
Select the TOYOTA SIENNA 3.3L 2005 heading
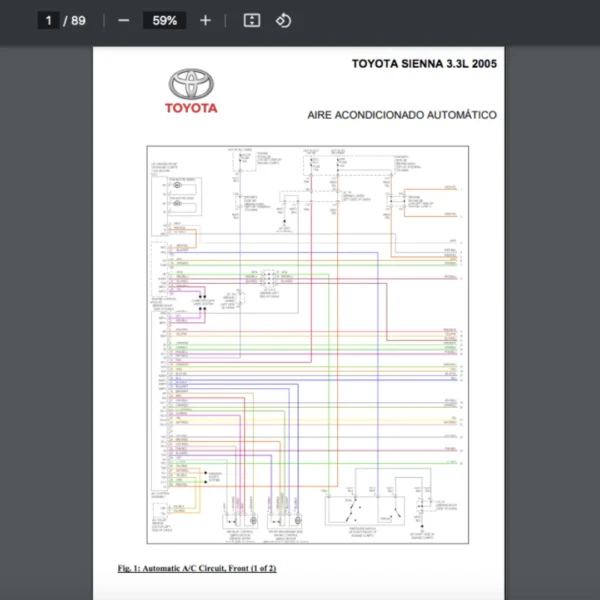(424, 63)
